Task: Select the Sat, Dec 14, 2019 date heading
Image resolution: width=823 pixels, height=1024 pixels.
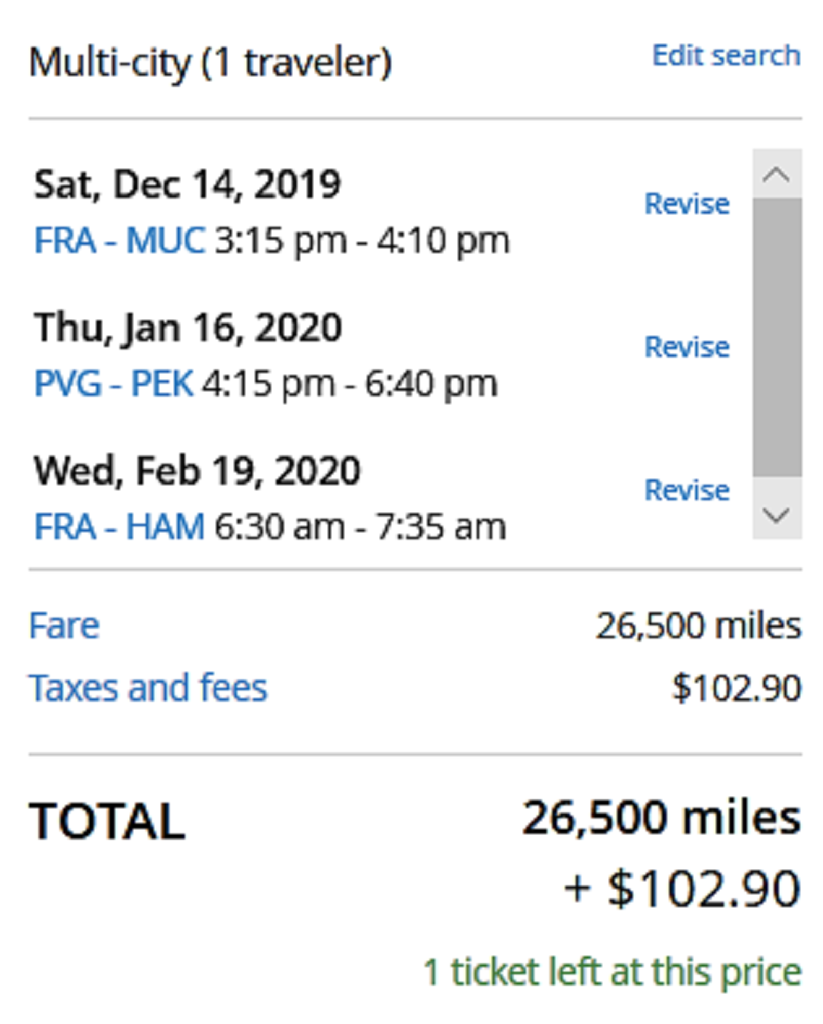Action: (x=187, y=184)
